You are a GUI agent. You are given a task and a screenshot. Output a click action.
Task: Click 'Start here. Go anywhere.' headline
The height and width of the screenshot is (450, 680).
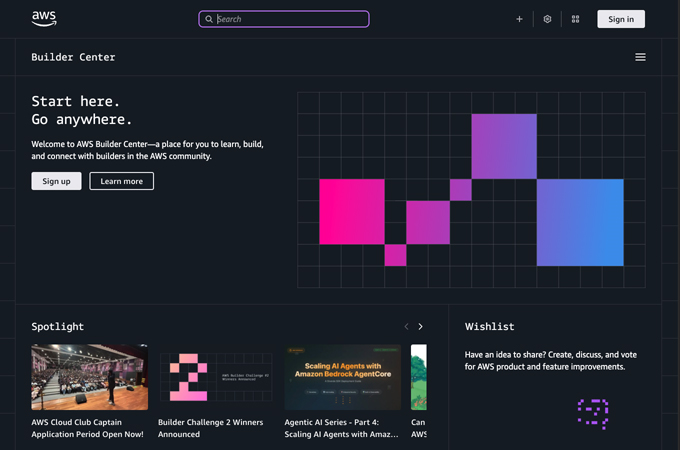(82, 110)
